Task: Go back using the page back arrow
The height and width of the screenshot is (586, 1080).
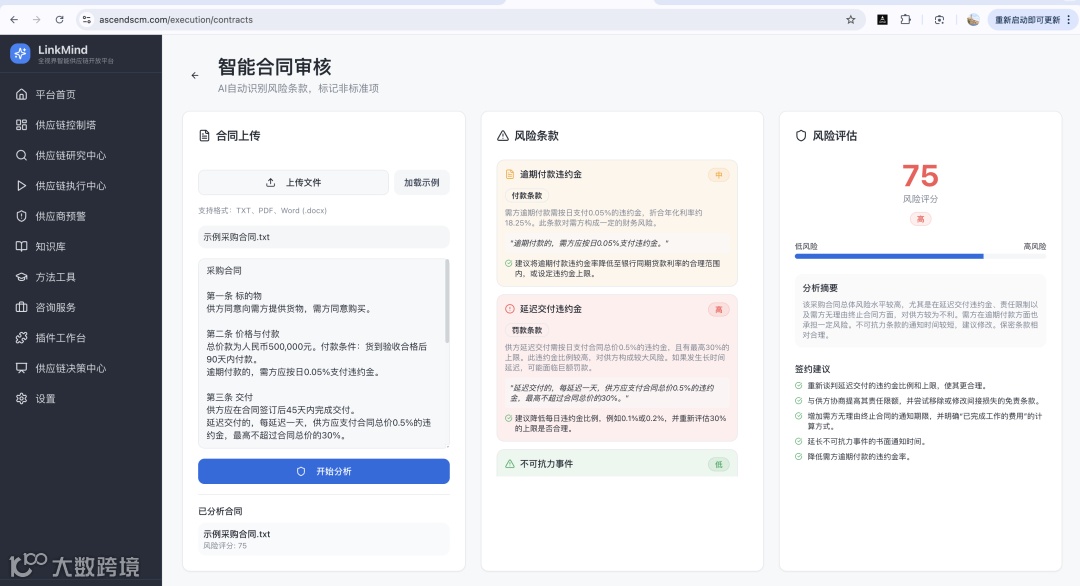Action: click(195, 76)
